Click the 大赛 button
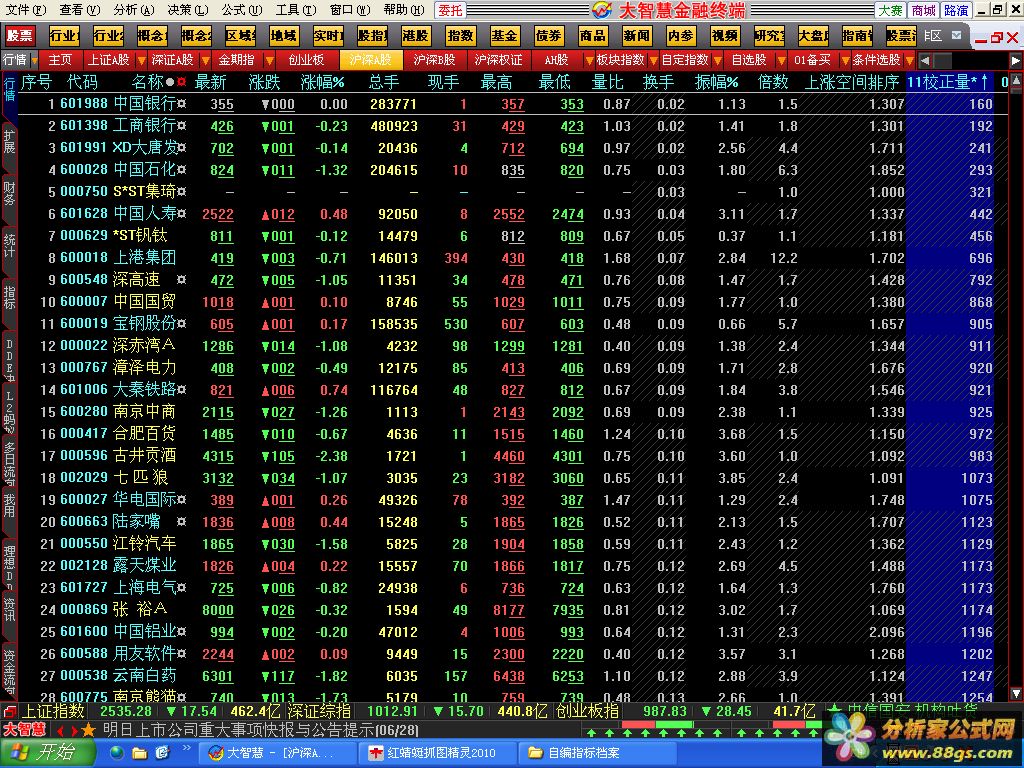 [890, 10]
